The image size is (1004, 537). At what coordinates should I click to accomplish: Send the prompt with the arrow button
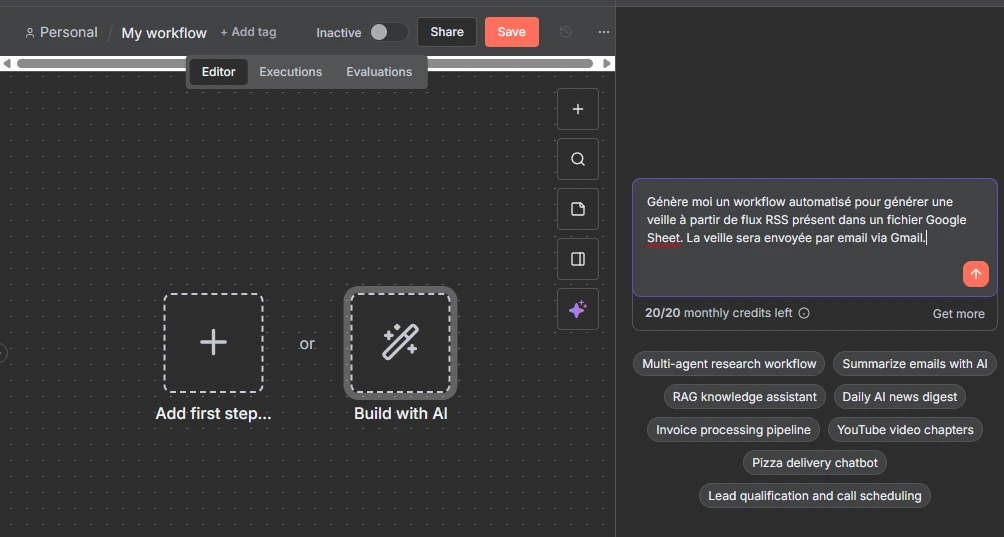click(976, 274)
